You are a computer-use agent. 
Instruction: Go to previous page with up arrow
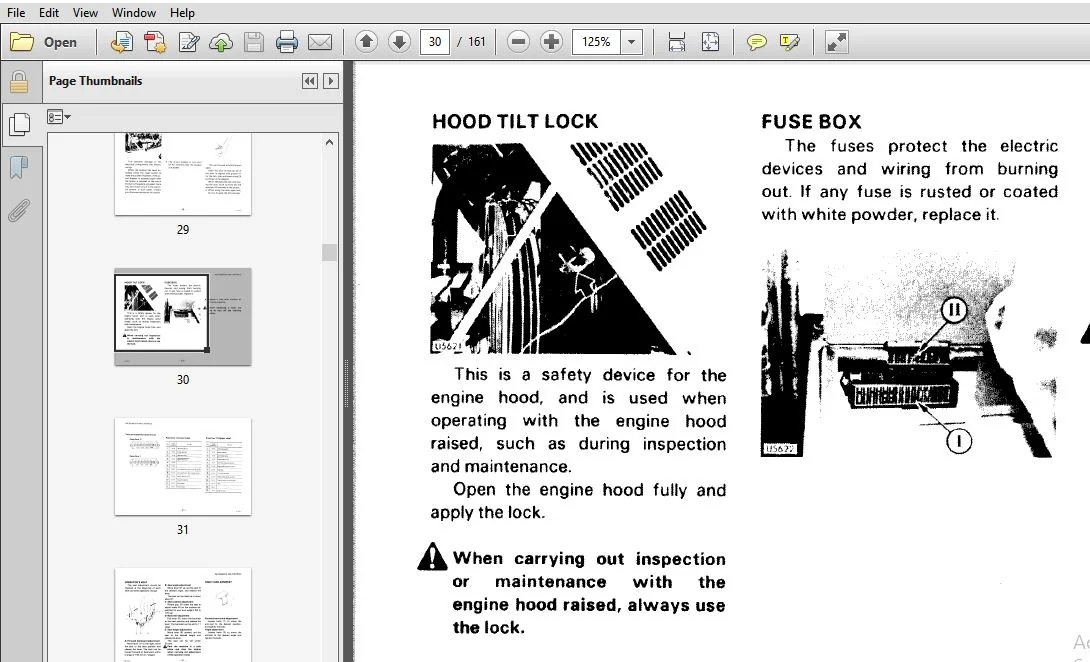click(x=366, y=42)
